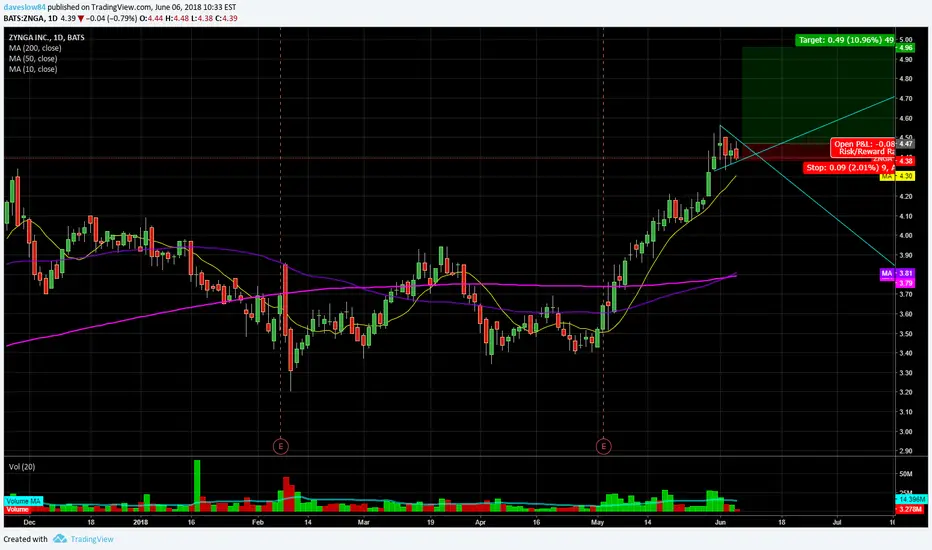Click the tallest green volume bar in January
This screenshot has height=550, width=932.
coord(197,486)
